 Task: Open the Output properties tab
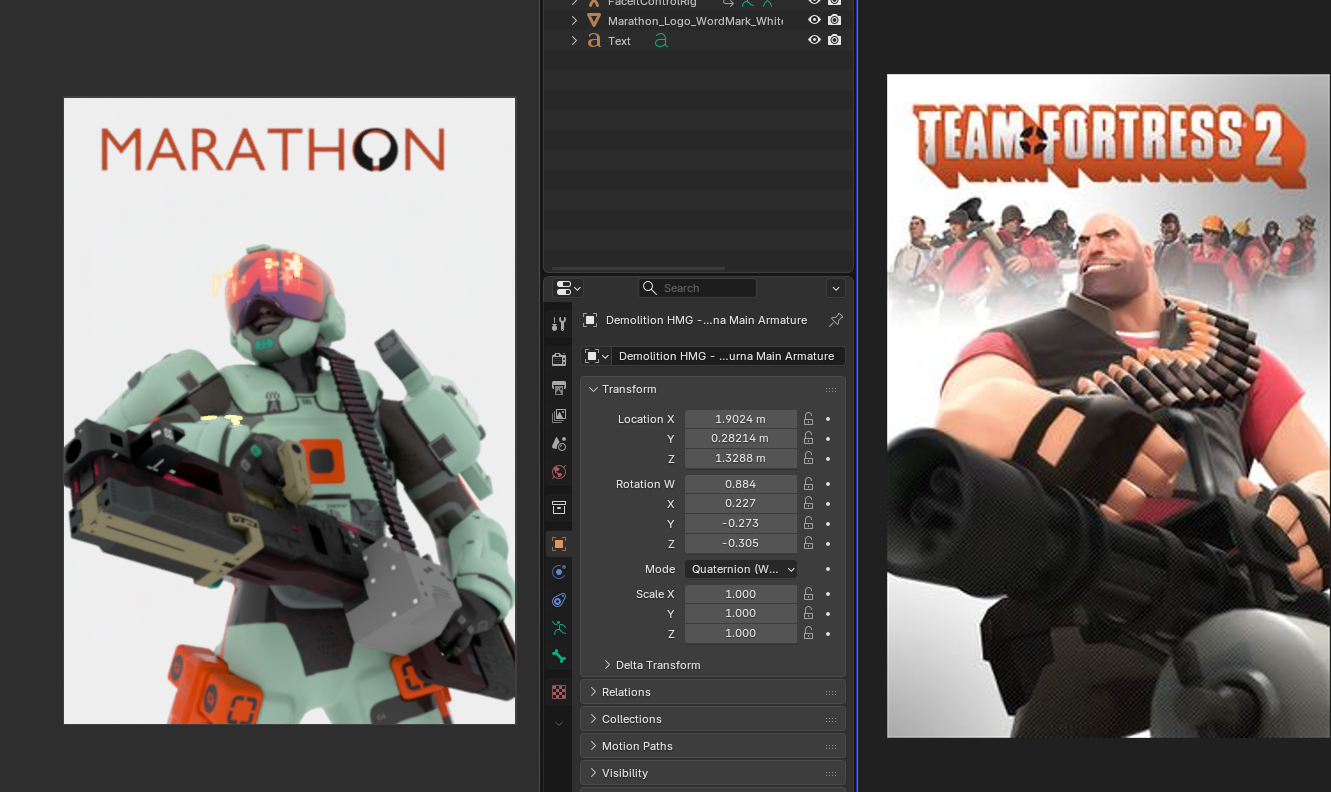click(559, 387)
